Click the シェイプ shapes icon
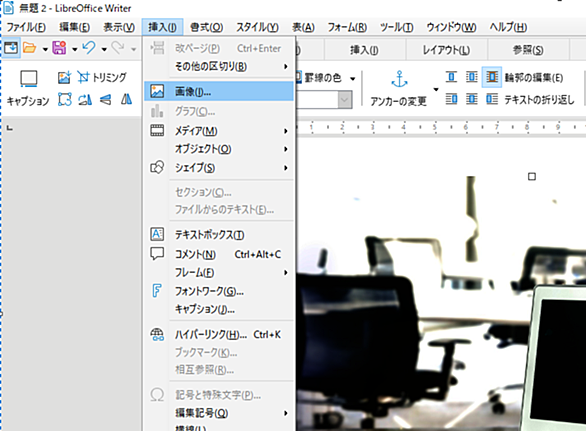 pyautogui.click(x=157, y=167)
